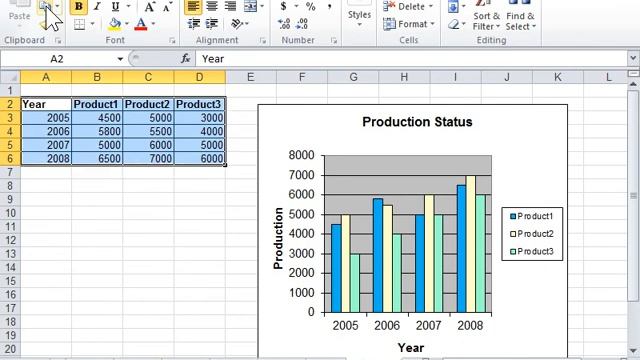The width and height of the screenshot is (640, 360).
Task: Apply yellow Fill Color bucket
Action: (115, 24)
